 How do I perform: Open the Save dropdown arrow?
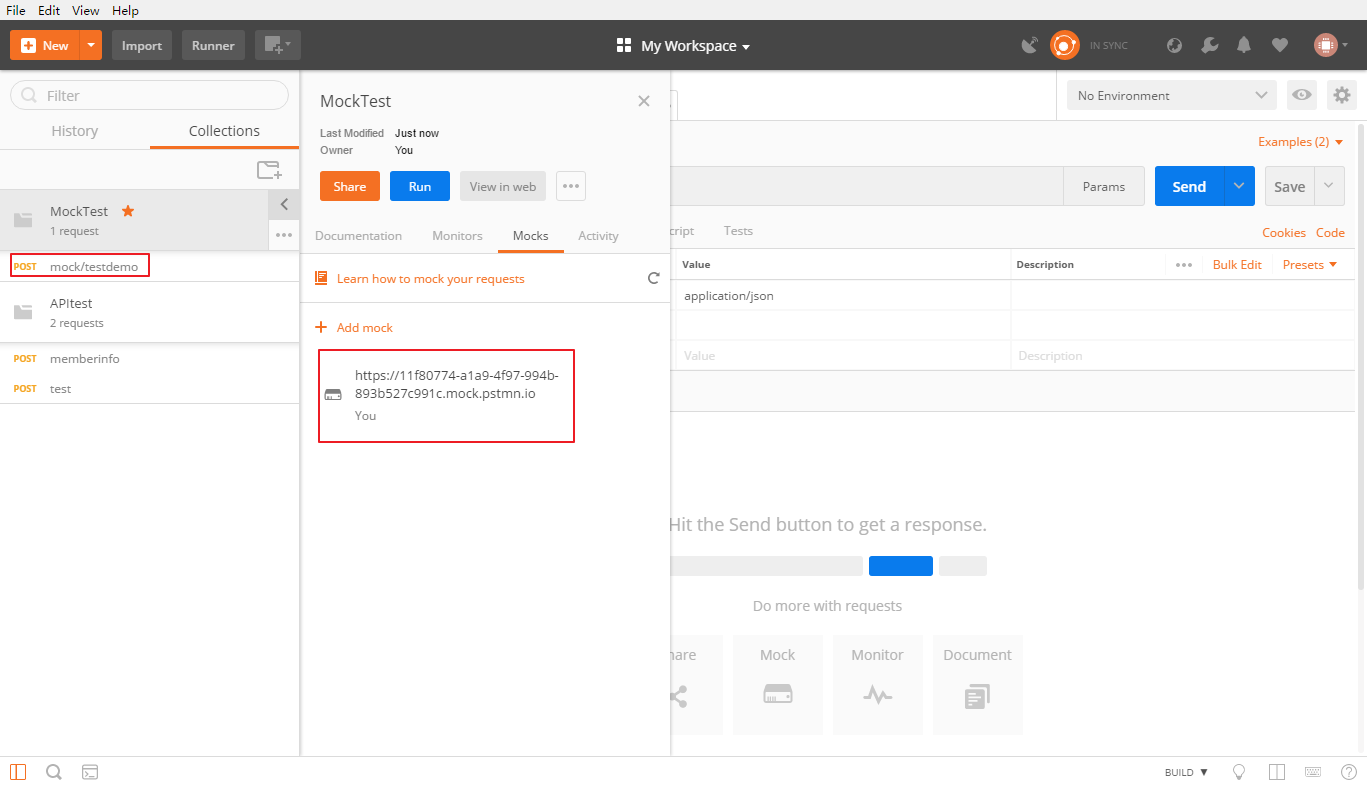[1329, 186]
